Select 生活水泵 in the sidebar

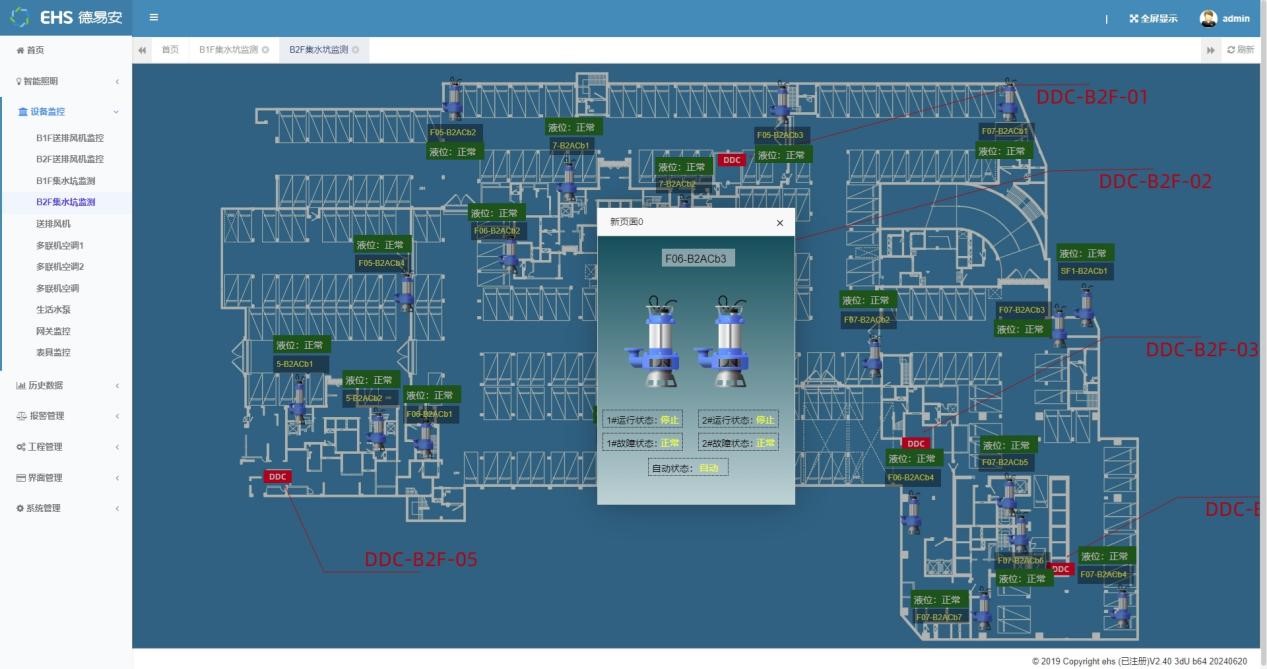tap(54, 310)
